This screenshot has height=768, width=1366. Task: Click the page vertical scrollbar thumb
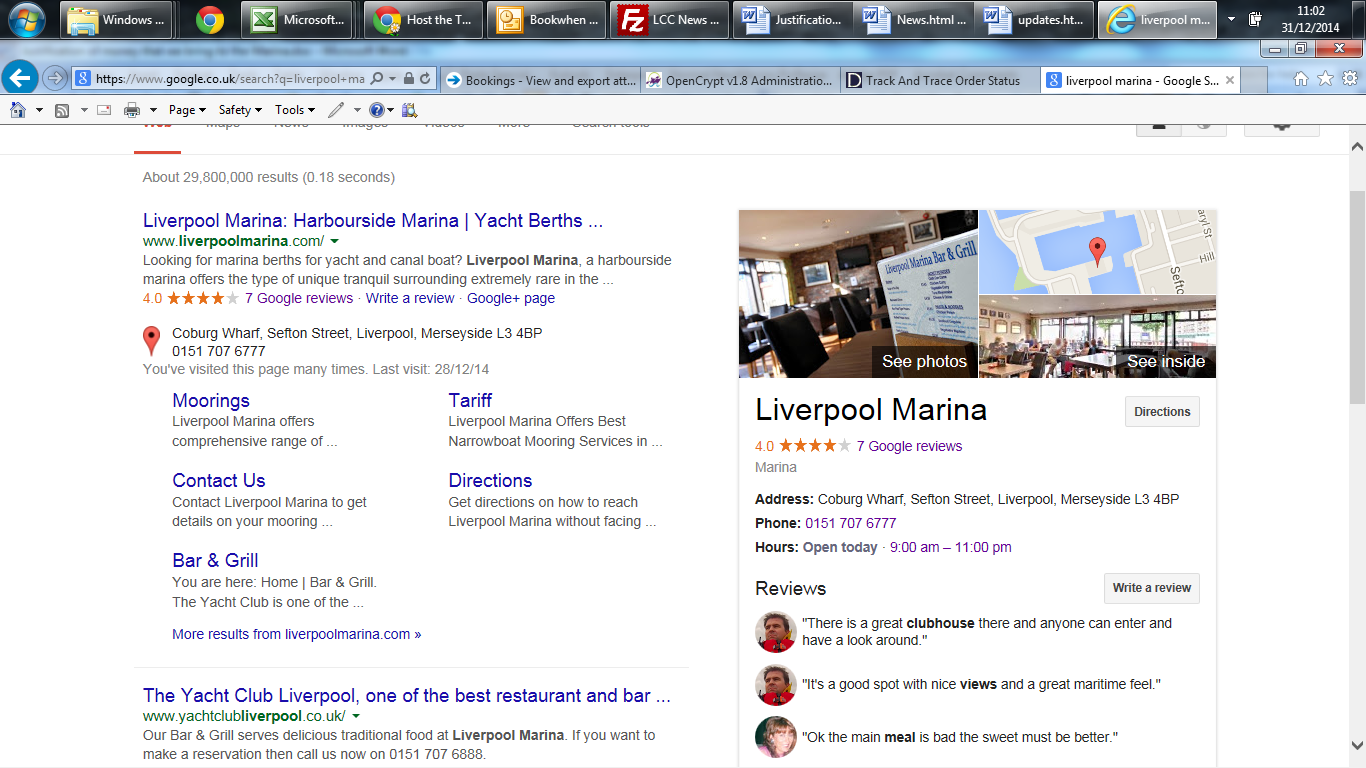click(1357, 298)
